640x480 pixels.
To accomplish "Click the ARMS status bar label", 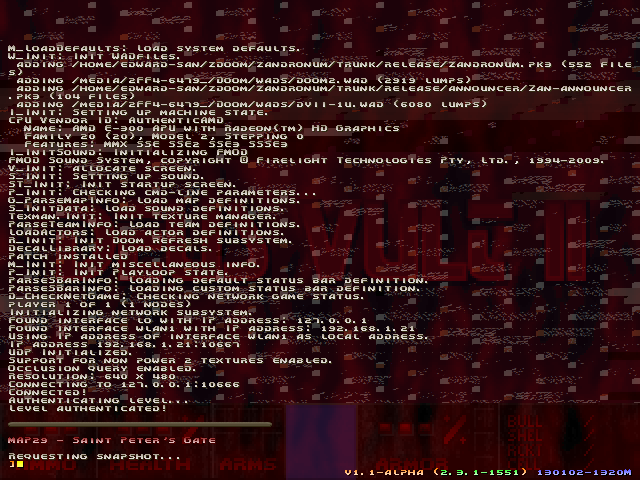I will pos(248,464).
